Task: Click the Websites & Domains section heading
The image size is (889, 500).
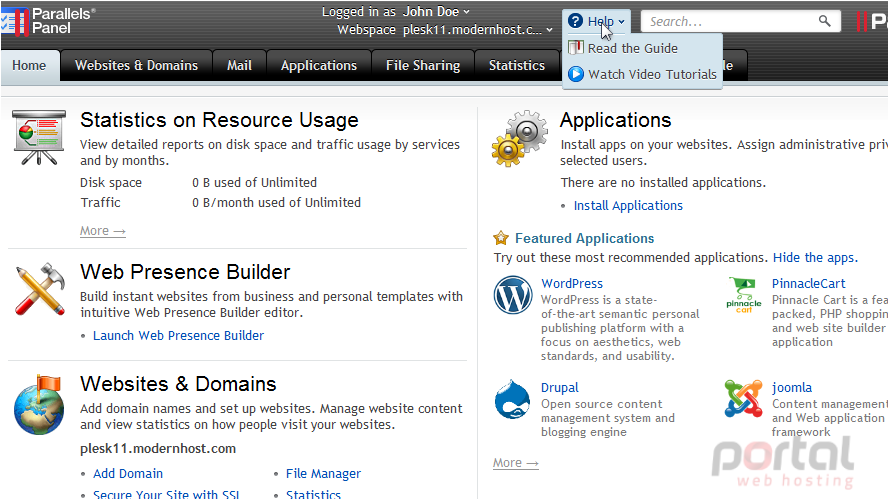Action: coord(179,384)
